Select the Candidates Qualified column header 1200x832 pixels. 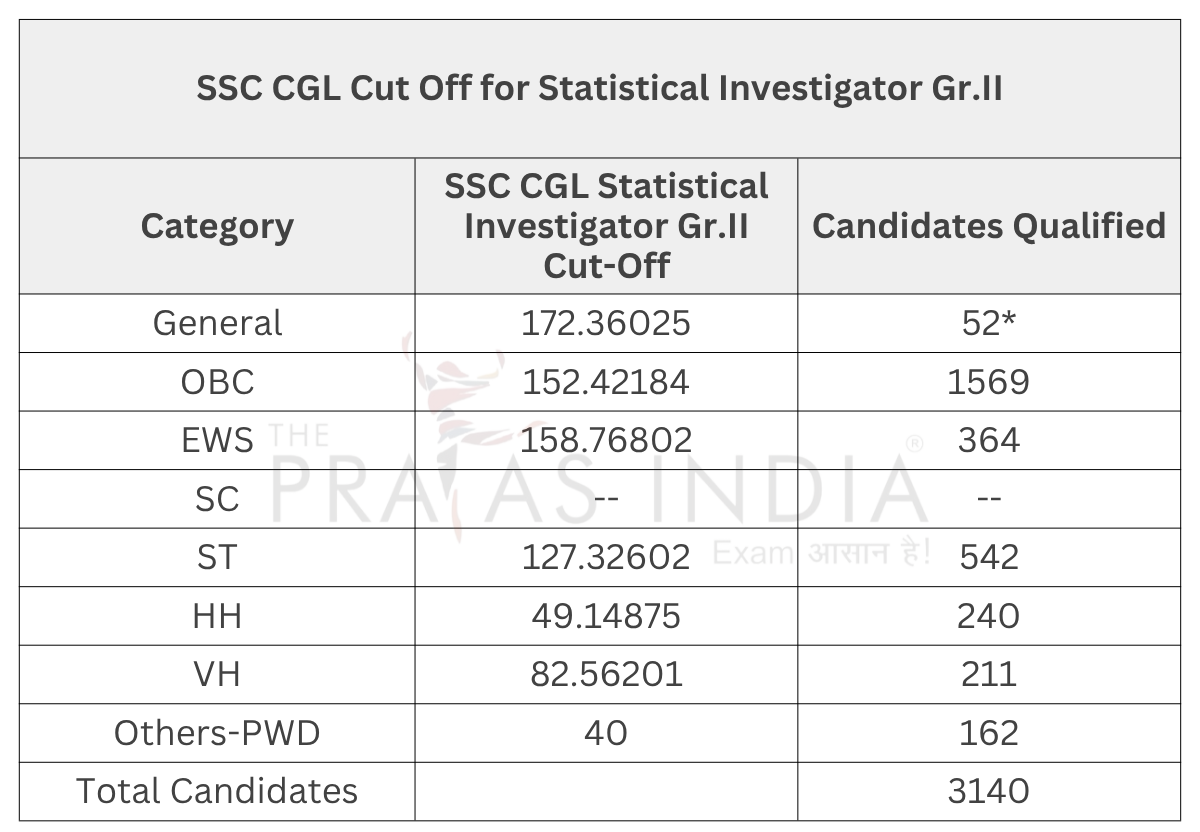coord(988,226)
